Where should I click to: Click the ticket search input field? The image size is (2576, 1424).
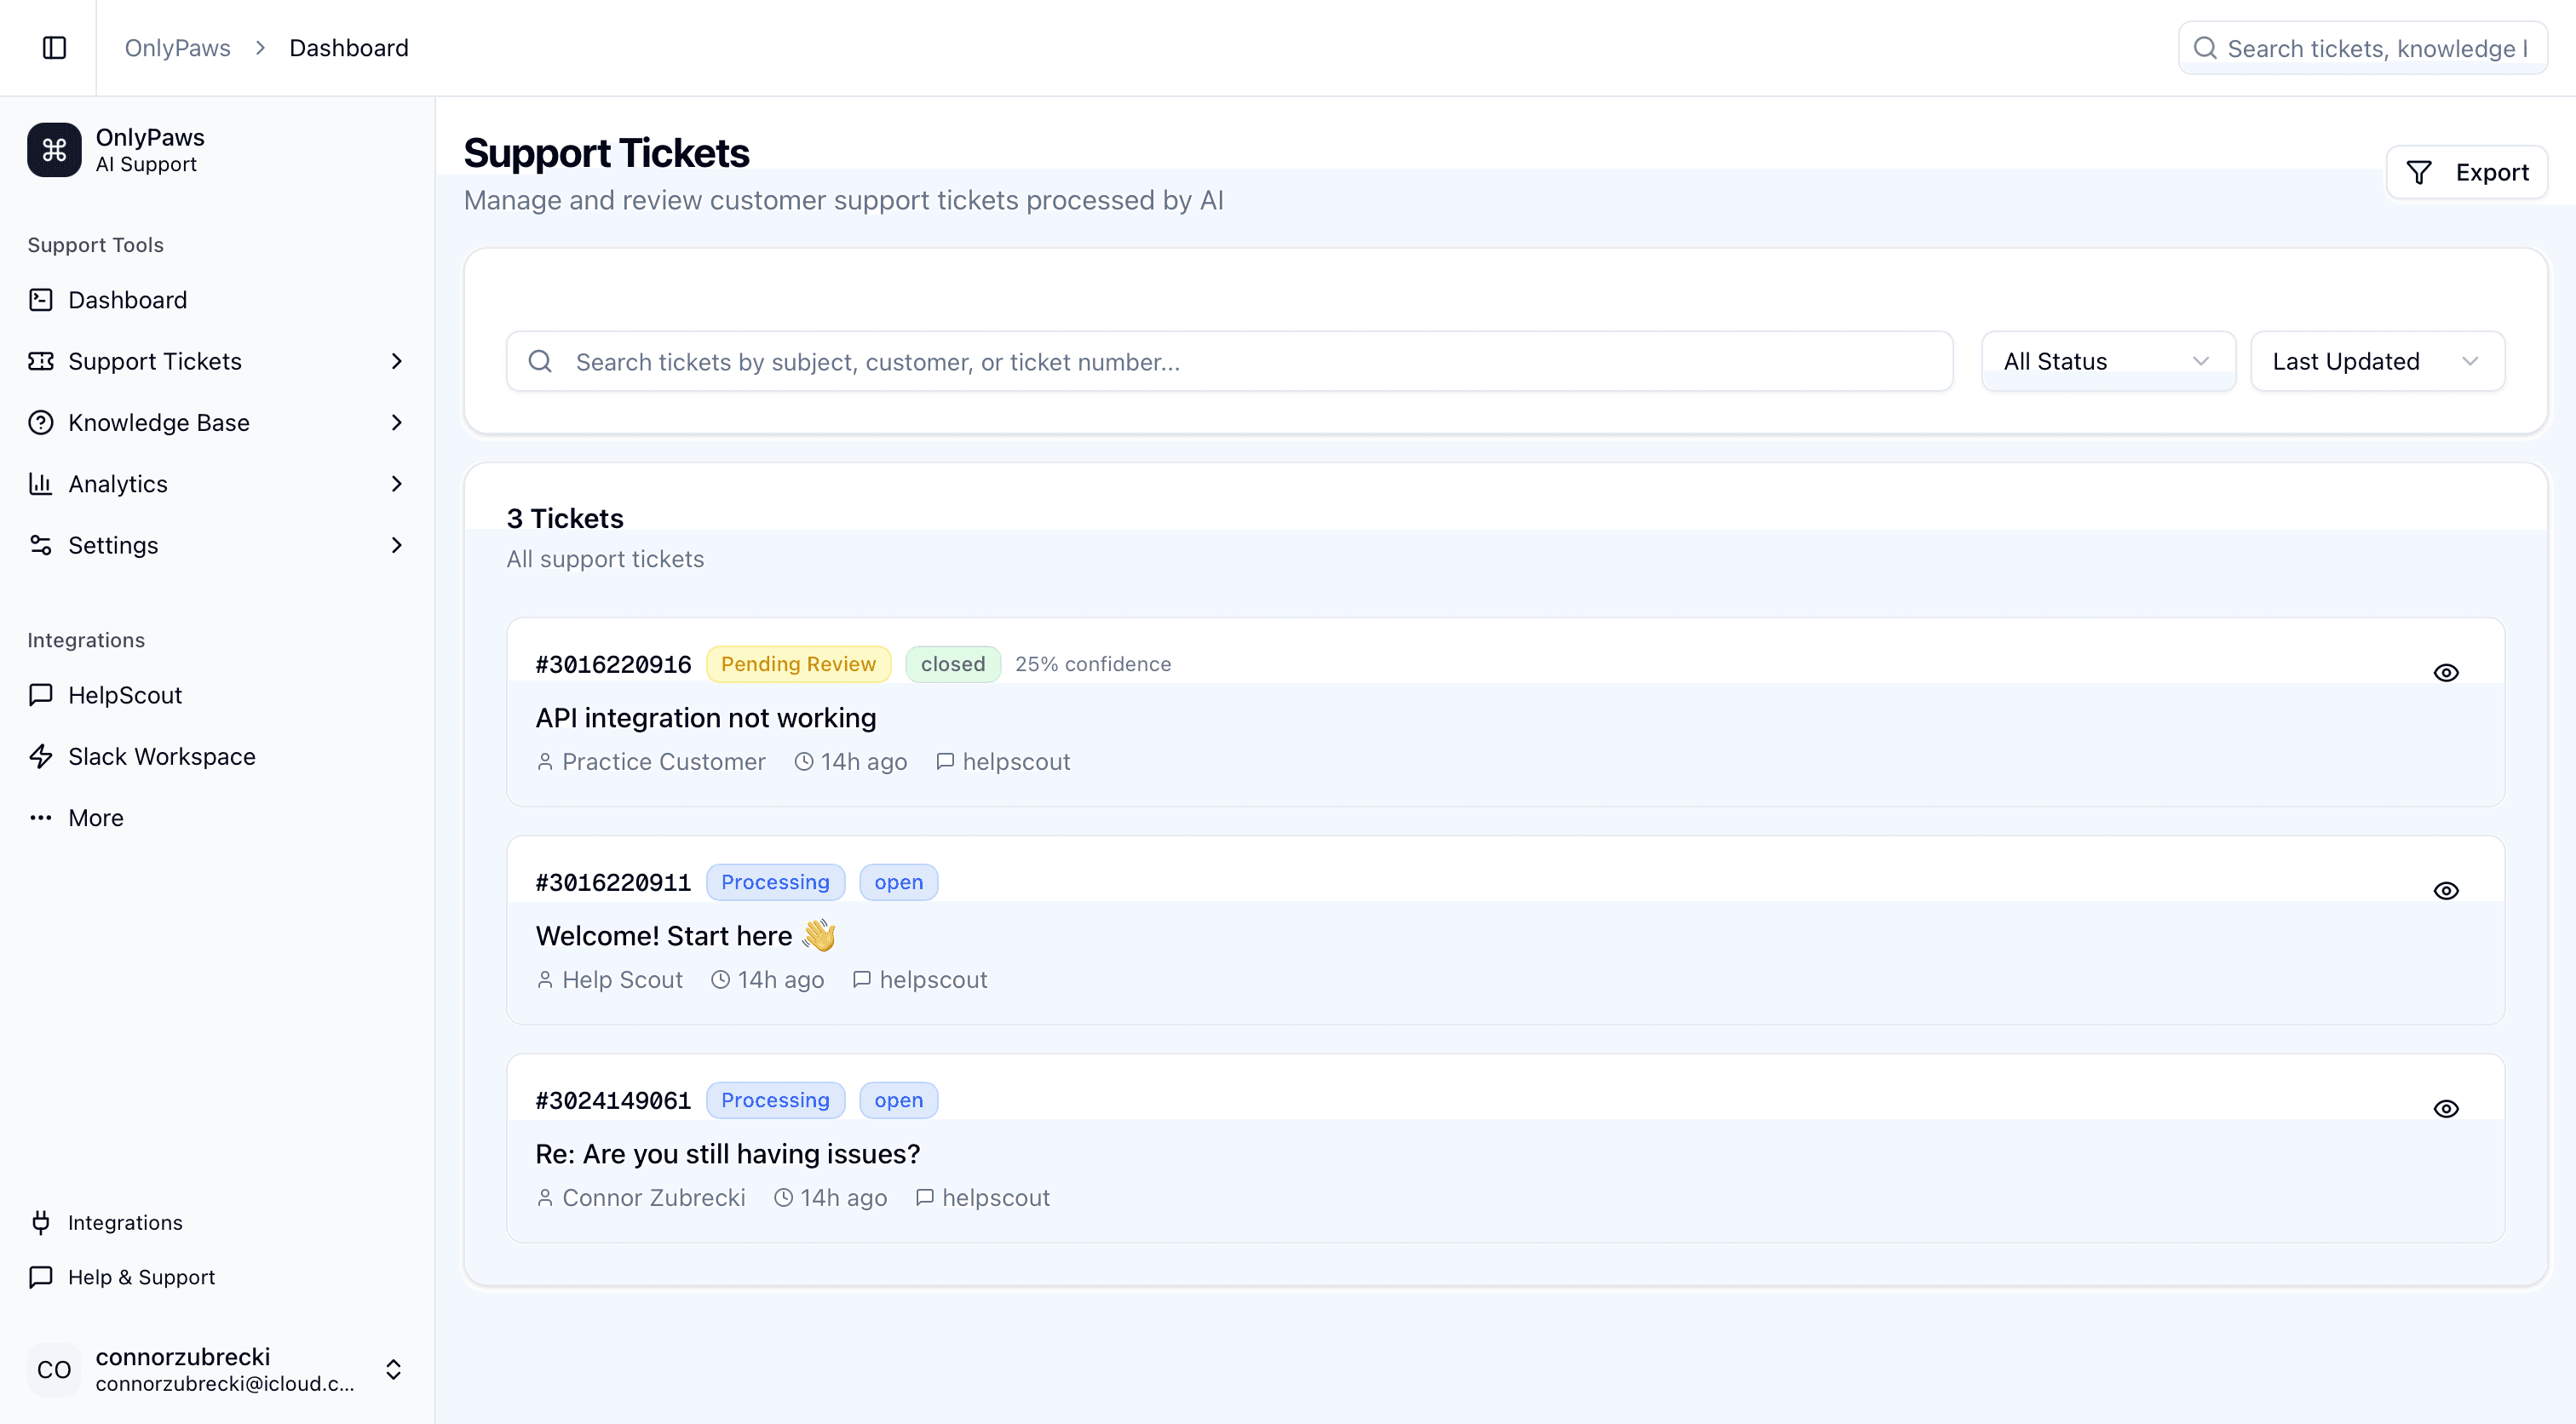point(1228,361)
